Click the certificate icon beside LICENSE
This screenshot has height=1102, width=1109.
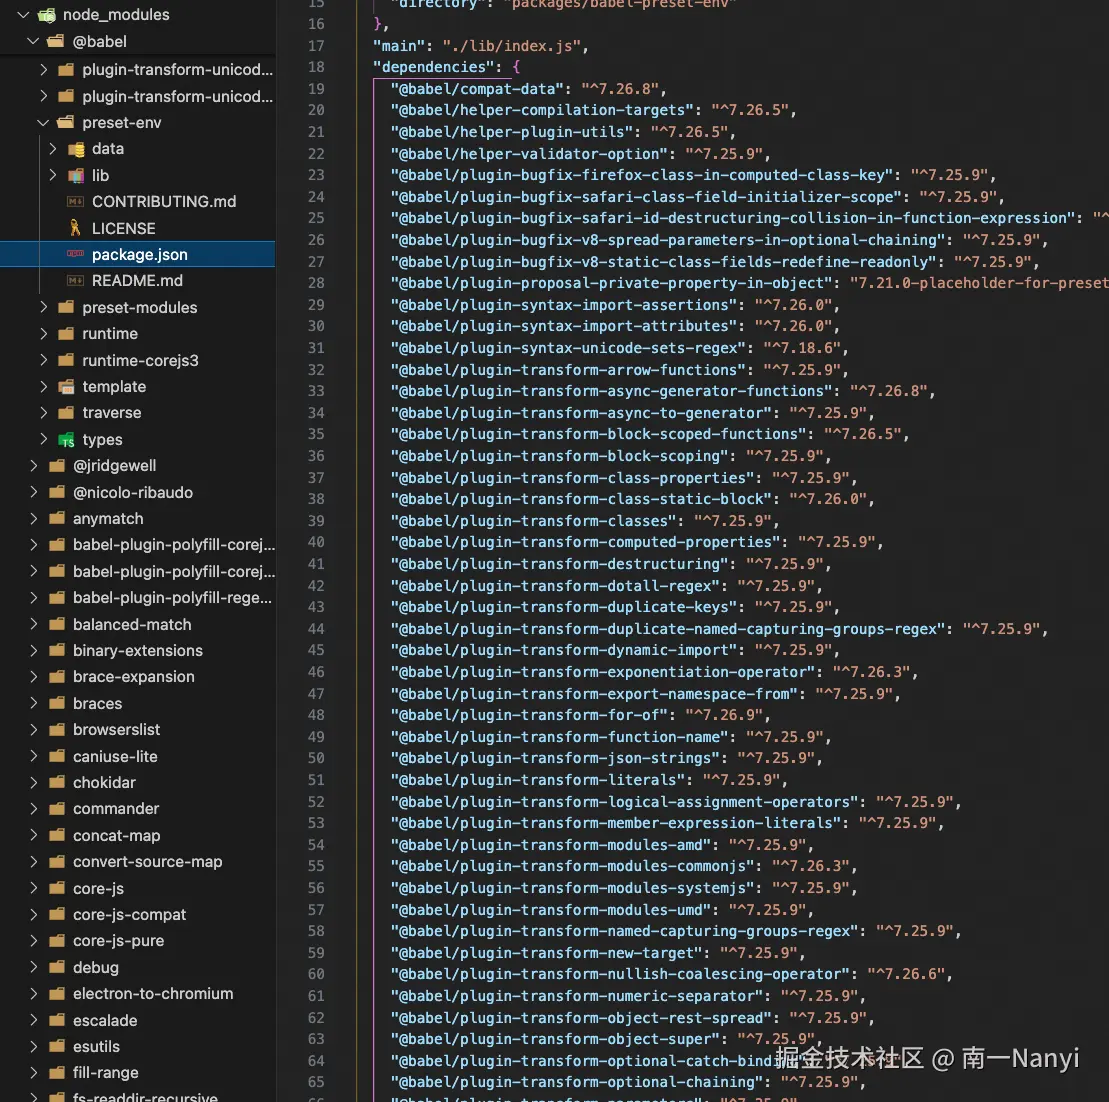point(76,228)
